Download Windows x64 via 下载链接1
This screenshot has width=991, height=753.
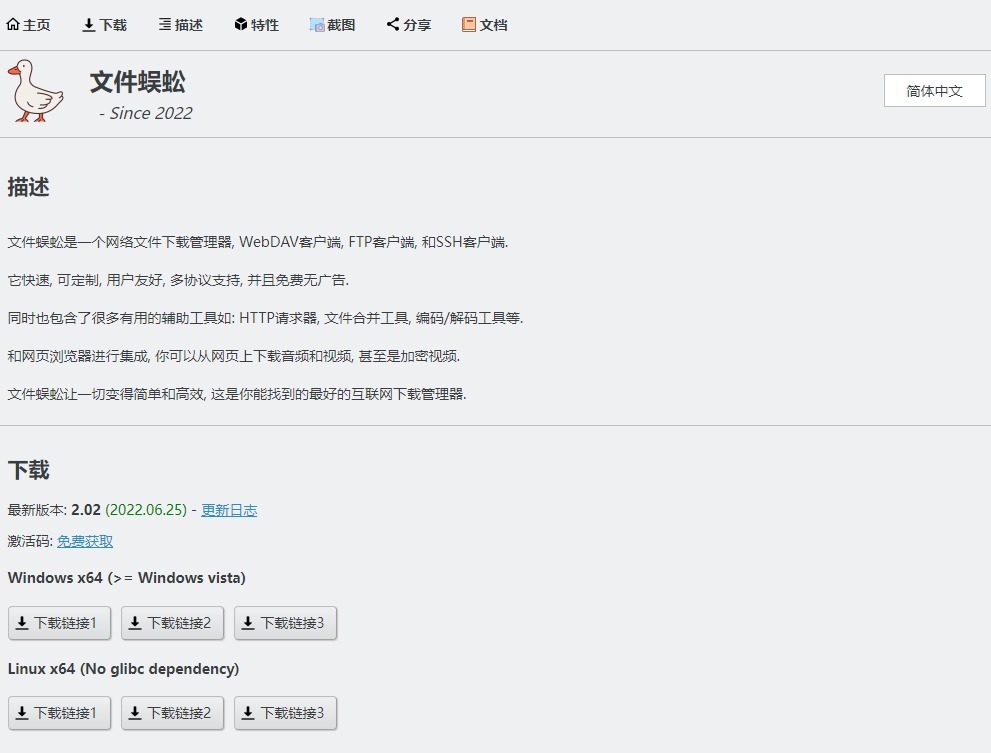pos(59,623)
